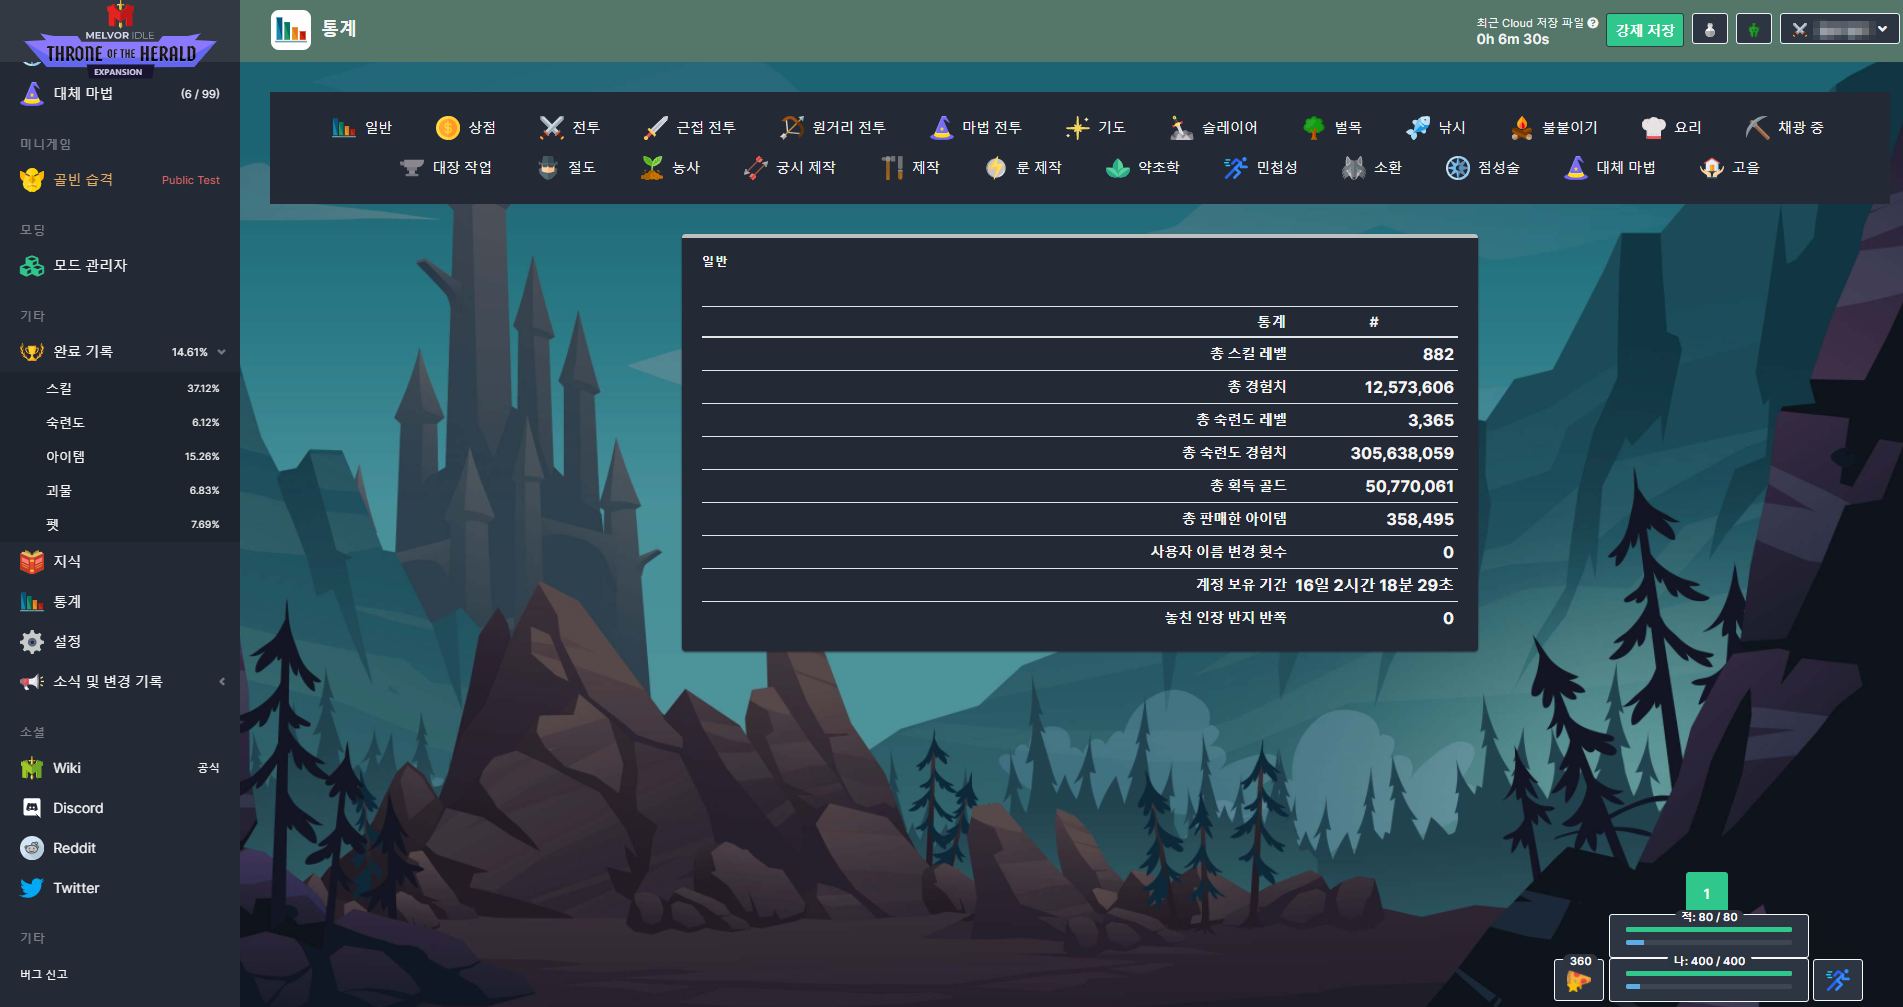Open 통계 in the sidebar

coord(120,601)
